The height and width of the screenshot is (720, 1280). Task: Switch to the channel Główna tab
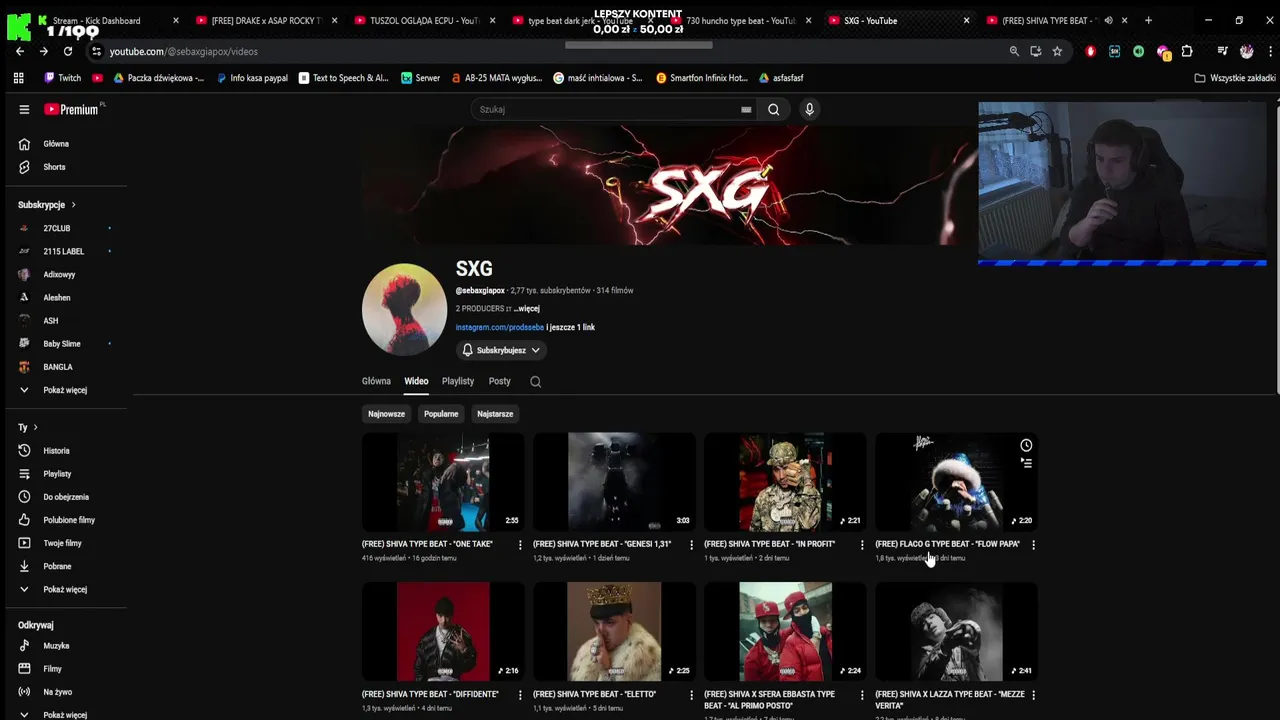click(376, 381)
